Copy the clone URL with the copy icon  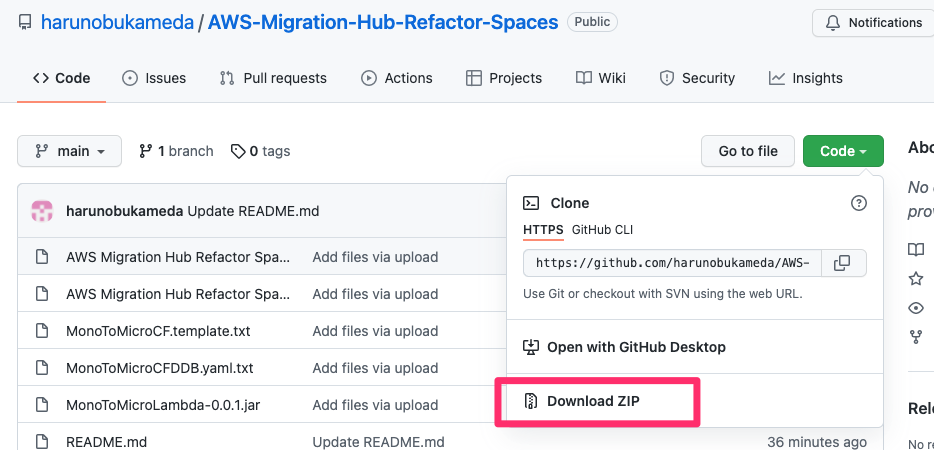(x=843, y=263)
